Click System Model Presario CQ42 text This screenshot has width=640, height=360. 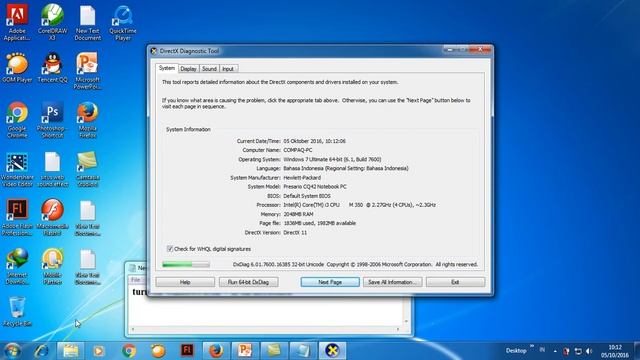[x=315, y=187]
